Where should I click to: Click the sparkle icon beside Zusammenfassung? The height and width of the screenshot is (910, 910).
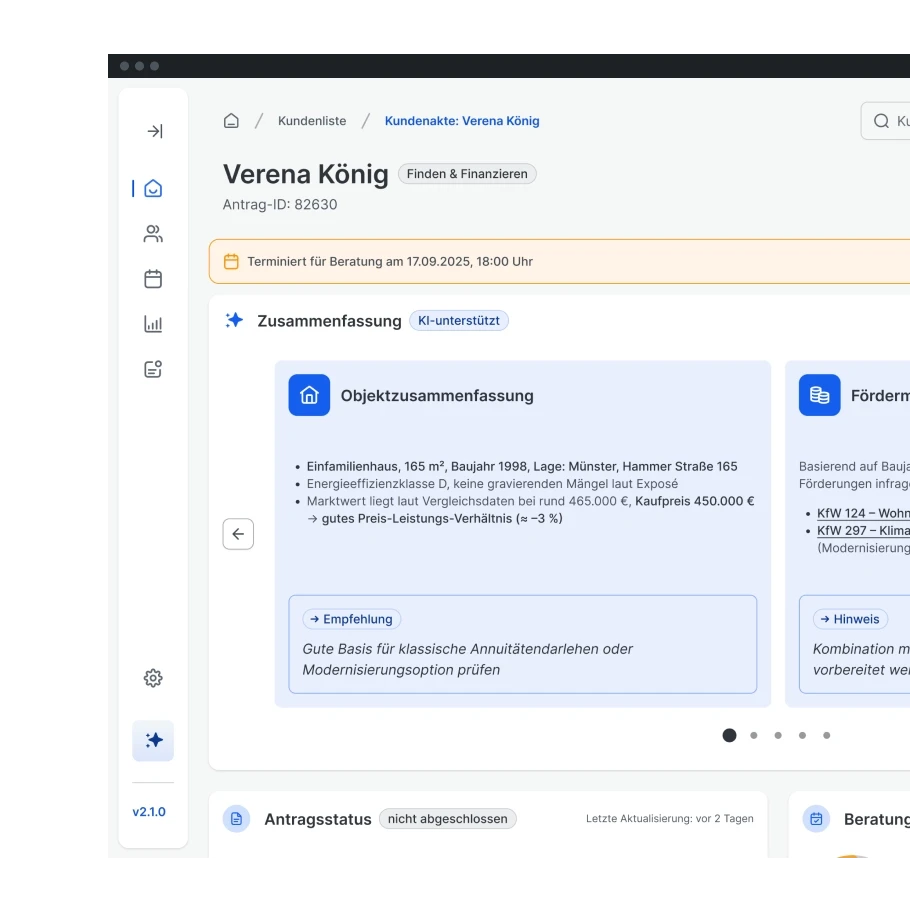click(x=234, y=319)
